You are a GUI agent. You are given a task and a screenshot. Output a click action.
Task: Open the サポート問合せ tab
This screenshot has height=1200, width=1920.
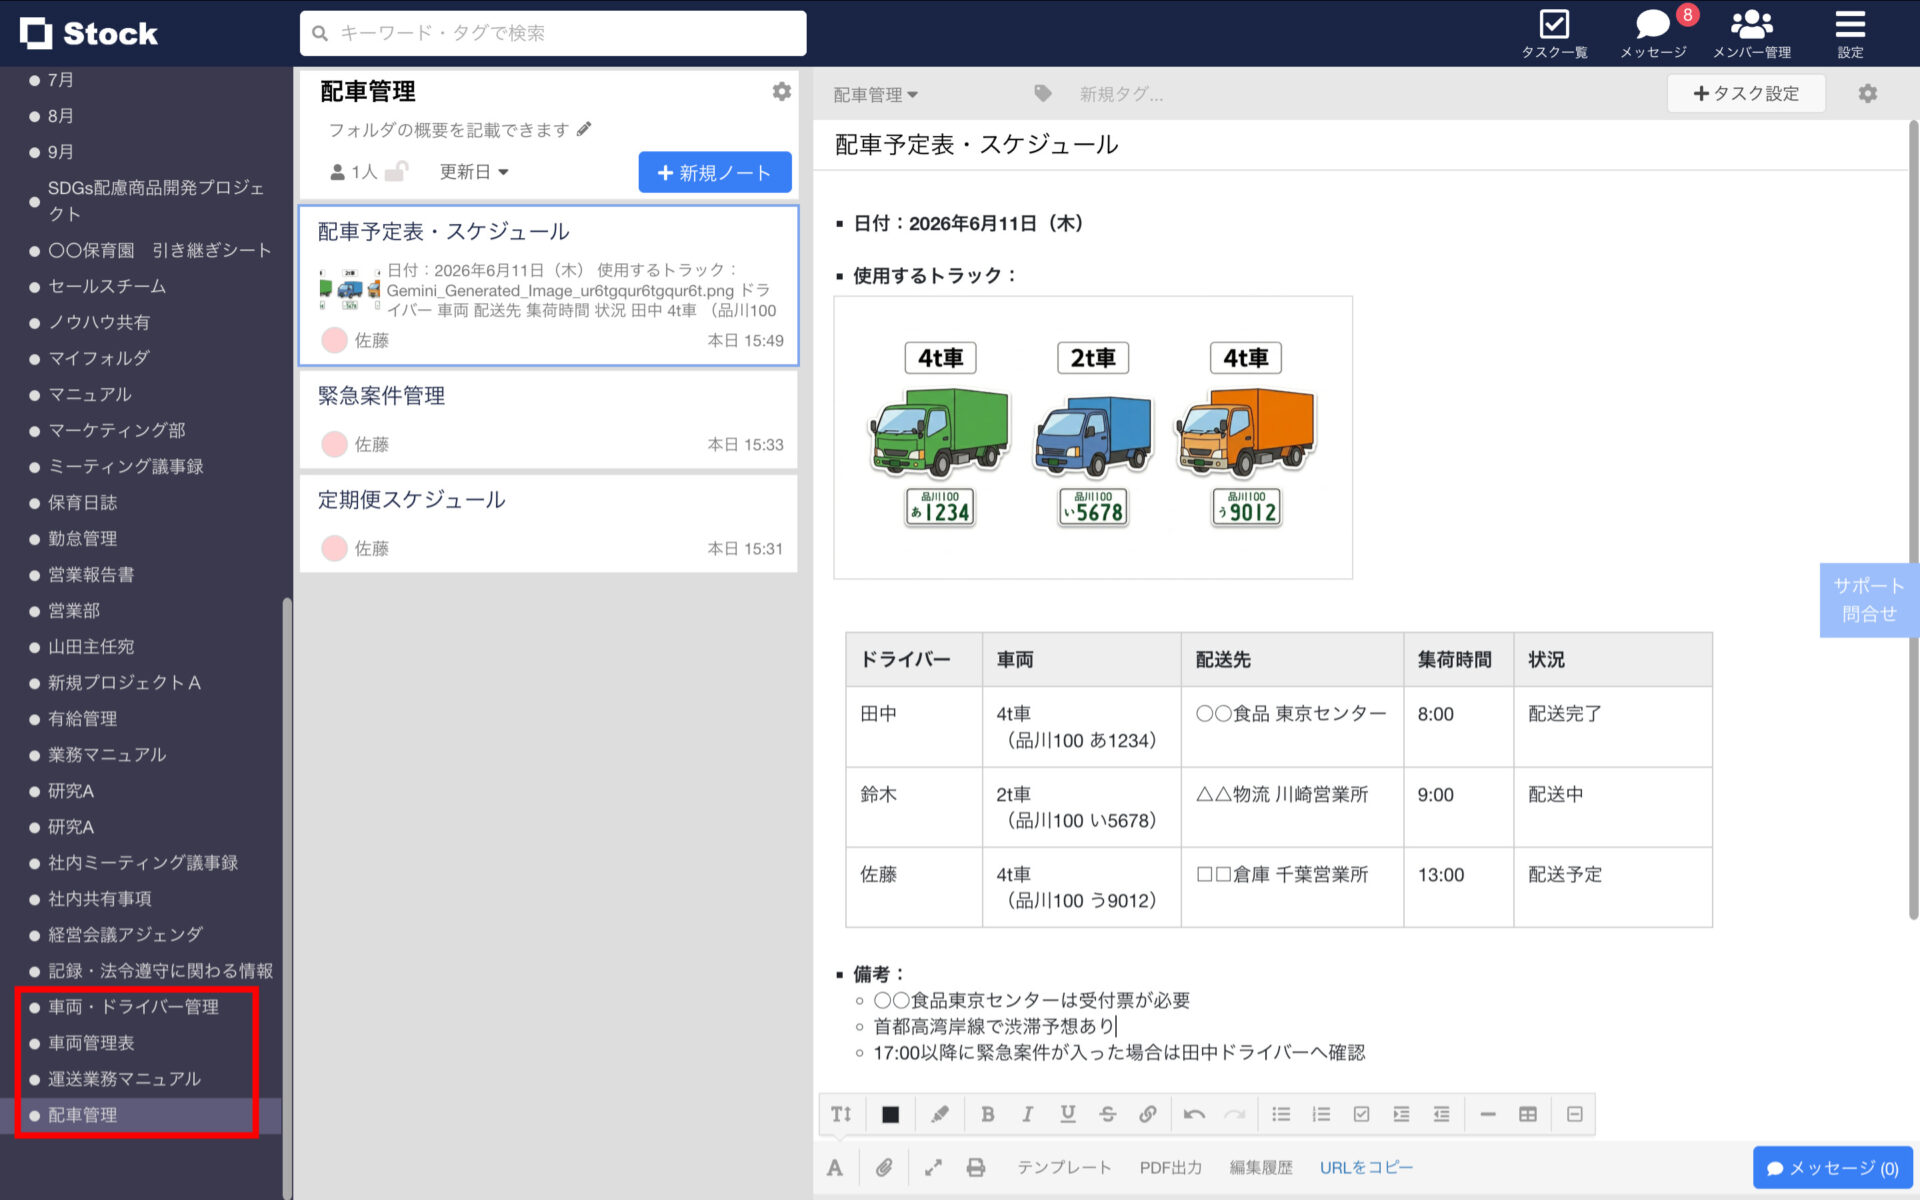click(1869, 600)
